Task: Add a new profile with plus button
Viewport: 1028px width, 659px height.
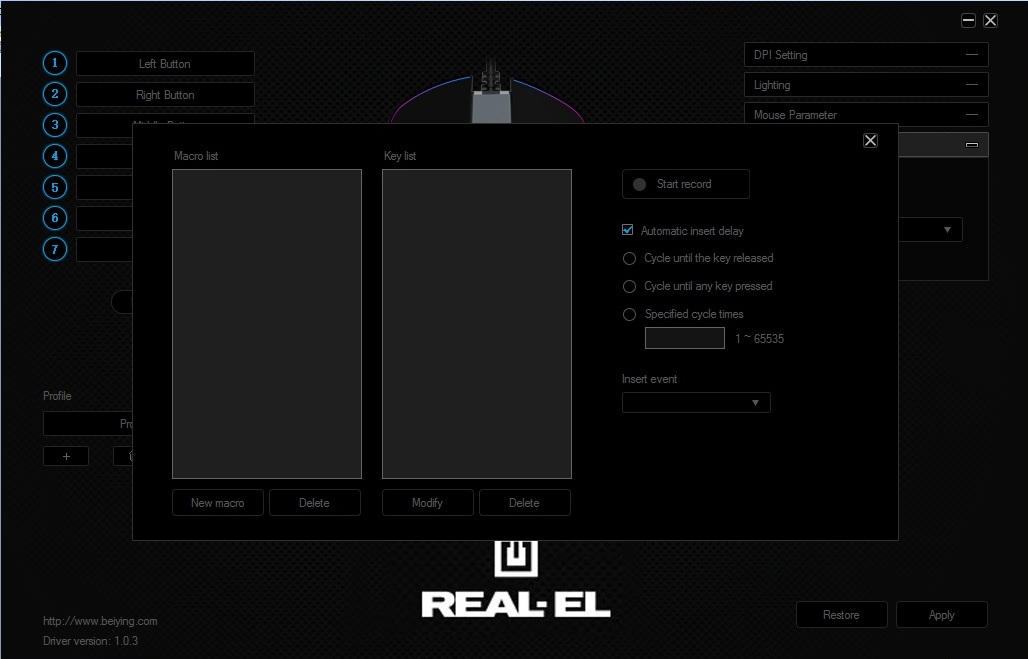Action: (66, 456)
